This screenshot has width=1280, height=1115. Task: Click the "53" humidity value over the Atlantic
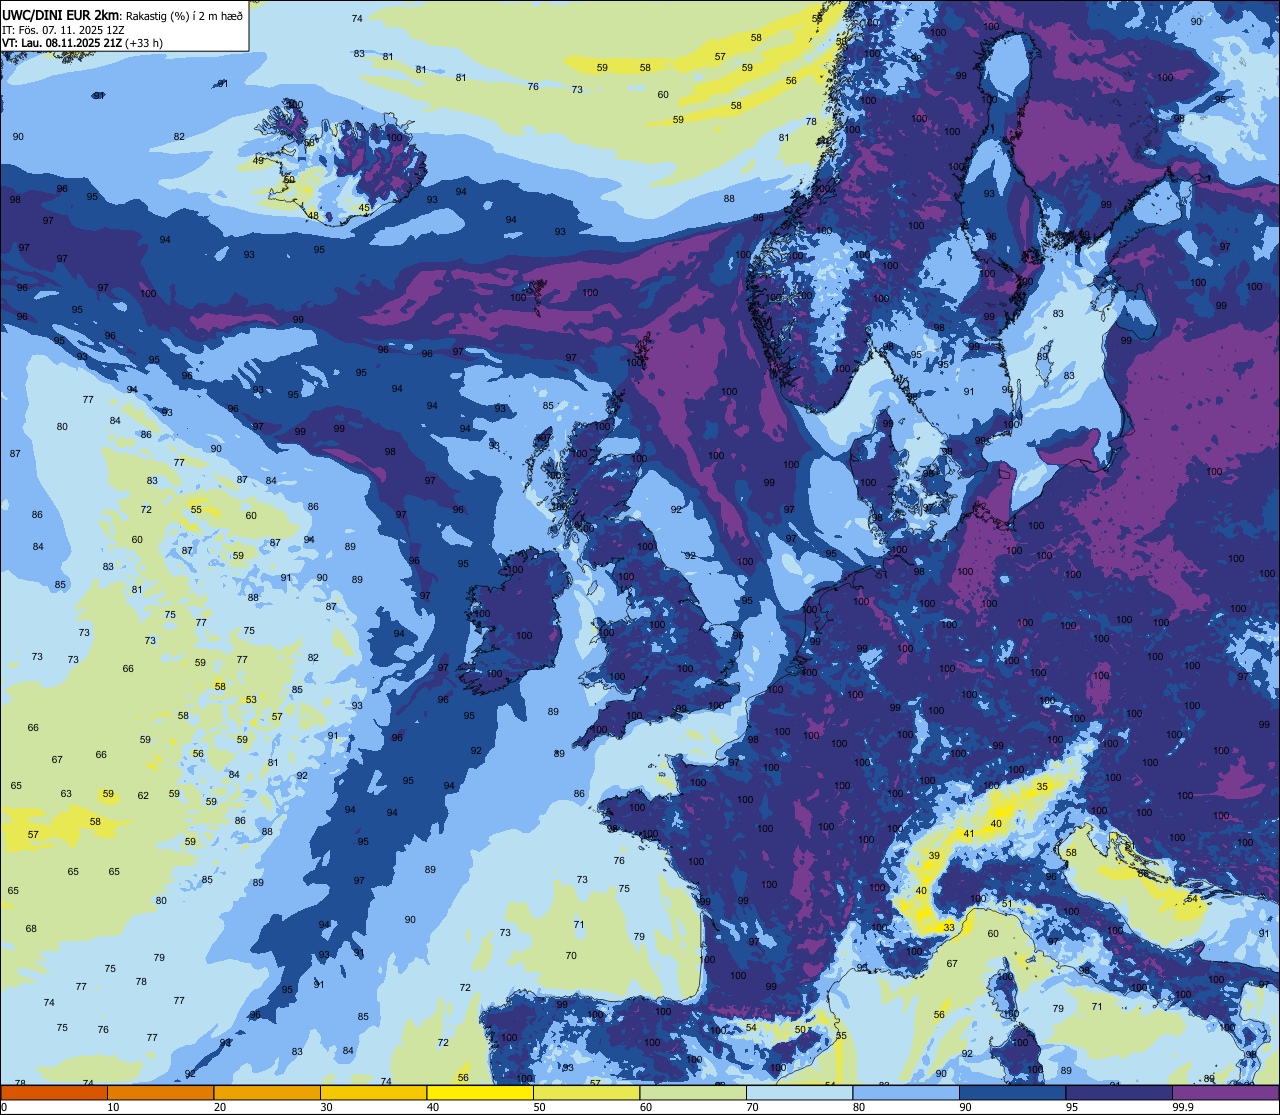tap(251, 700)
